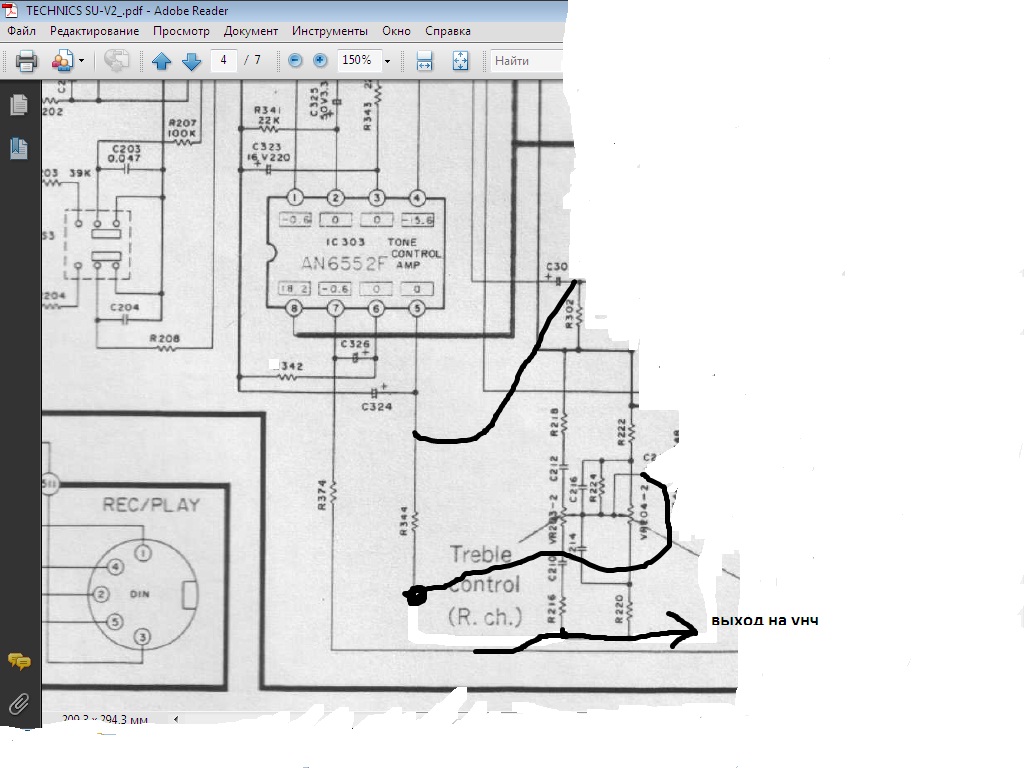Click the Adobe Reader PDF title icon
The width and height of the screenshot is (1024, 768).
point(10,10)
